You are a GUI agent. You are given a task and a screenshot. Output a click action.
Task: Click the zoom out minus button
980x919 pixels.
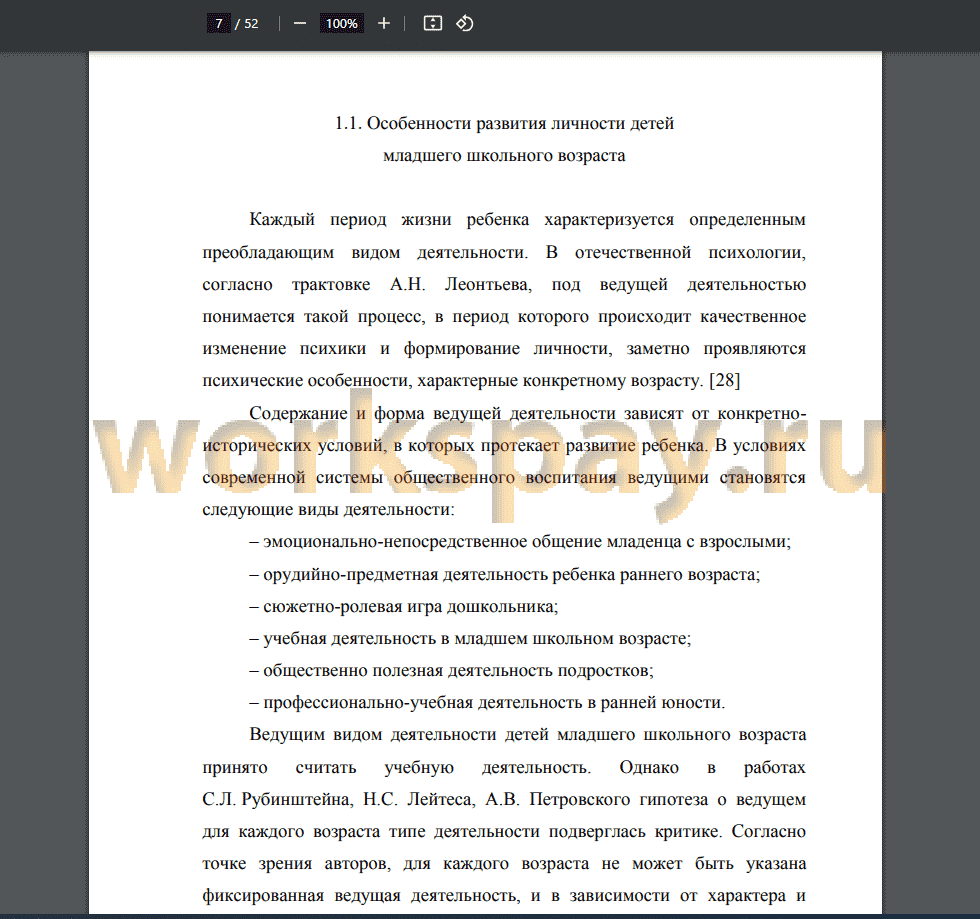point(300,24)
